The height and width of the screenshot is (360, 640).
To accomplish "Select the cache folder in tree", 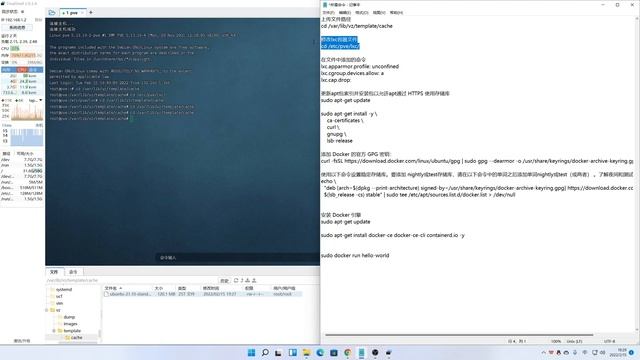I will pyautogui.click(x=76, y=338).
